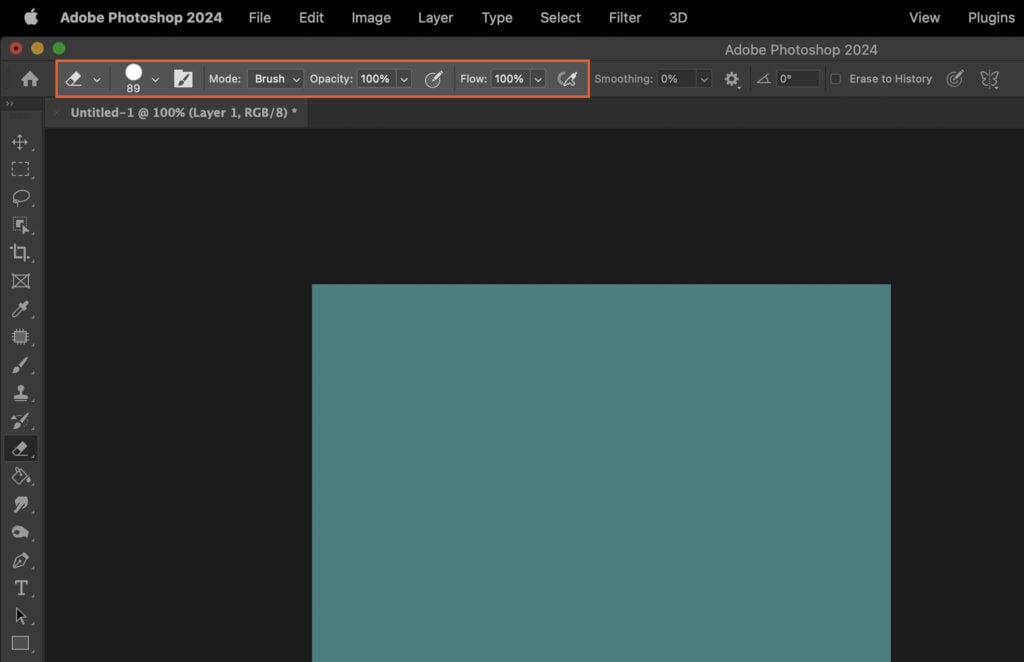Select the Rectangular Marquee tool
Image resolution: width=1024 pixels, height=662 pixels.
pos(22,170)
